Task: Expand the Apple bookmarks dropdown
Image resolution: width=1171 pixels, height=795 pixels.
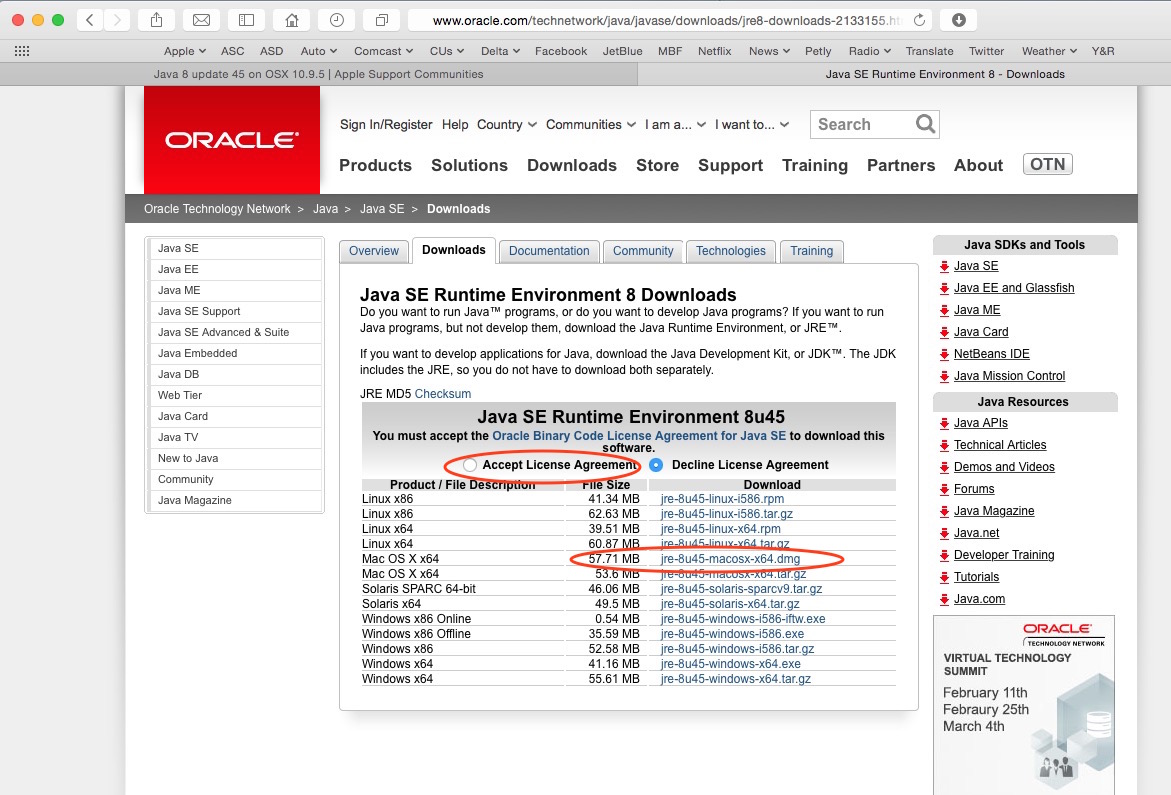Action: [184, 51]
